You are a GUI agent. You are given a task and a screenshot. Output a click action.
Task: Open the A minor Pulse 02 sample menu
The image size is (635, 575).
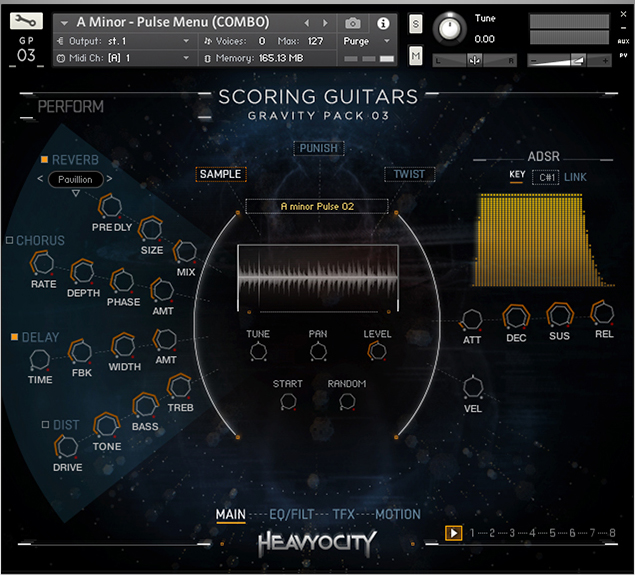pos(317,206)
